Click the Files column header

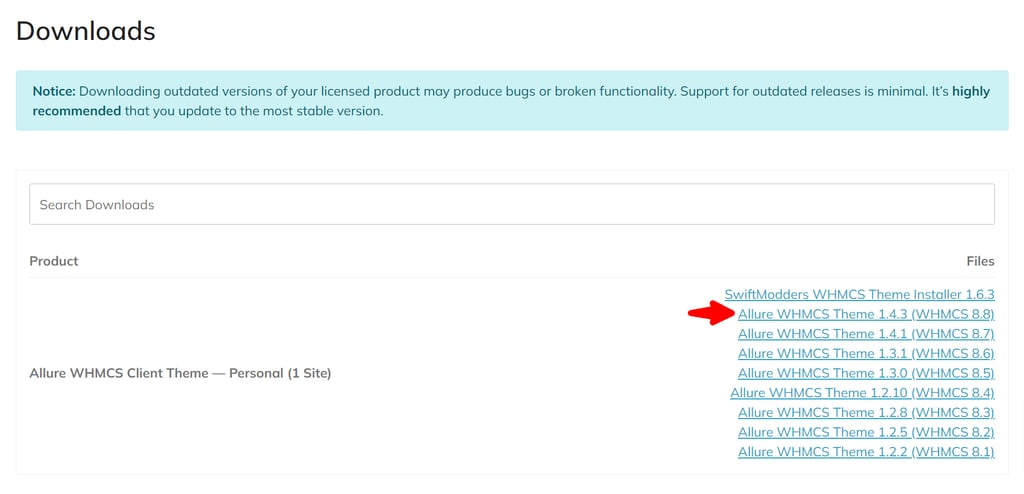tap(980, 261)
